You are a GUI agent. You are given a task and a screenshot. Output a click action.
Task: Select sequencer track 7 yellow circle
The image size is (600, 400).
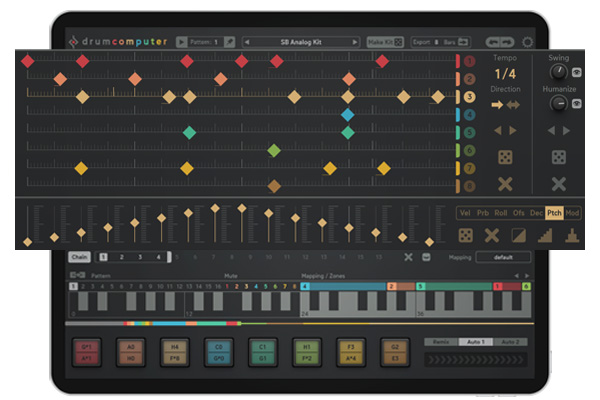tap(470, 168)
